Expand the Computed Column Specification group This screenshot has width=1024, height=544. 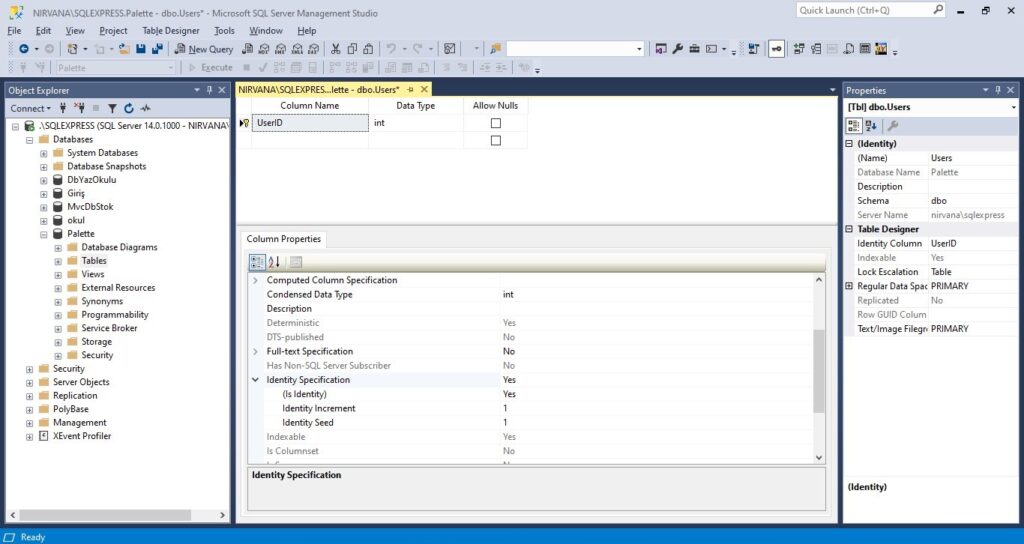click(255, 280)
